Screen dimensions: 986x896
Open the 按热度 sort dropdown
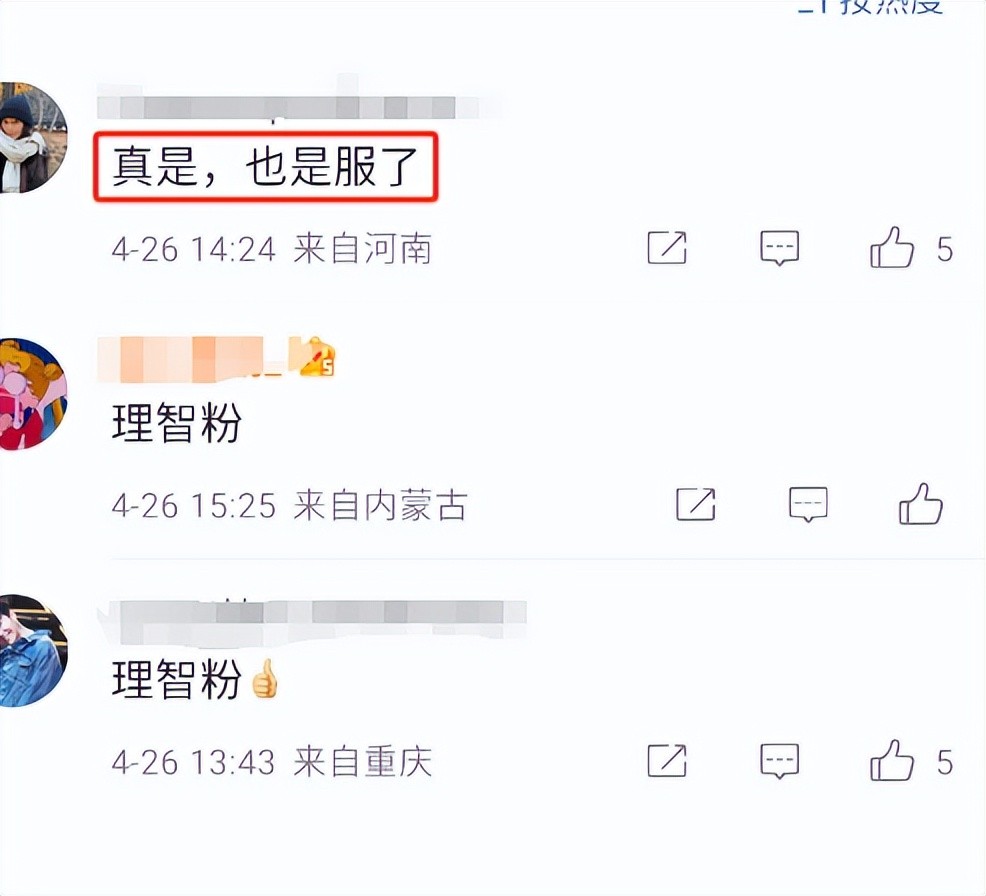pos(873,5)
